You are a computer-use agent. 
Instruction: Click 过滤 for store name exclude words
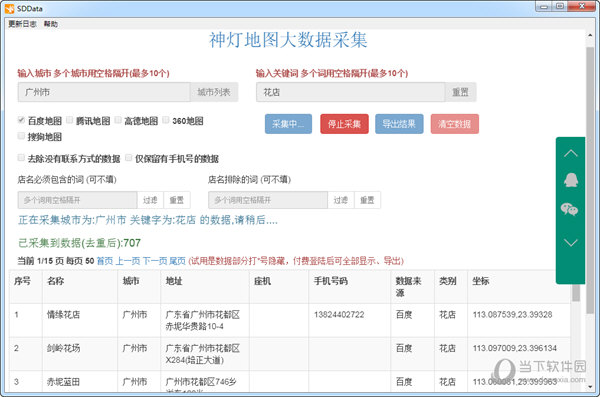pyautogui.click(x=341, y=200)
